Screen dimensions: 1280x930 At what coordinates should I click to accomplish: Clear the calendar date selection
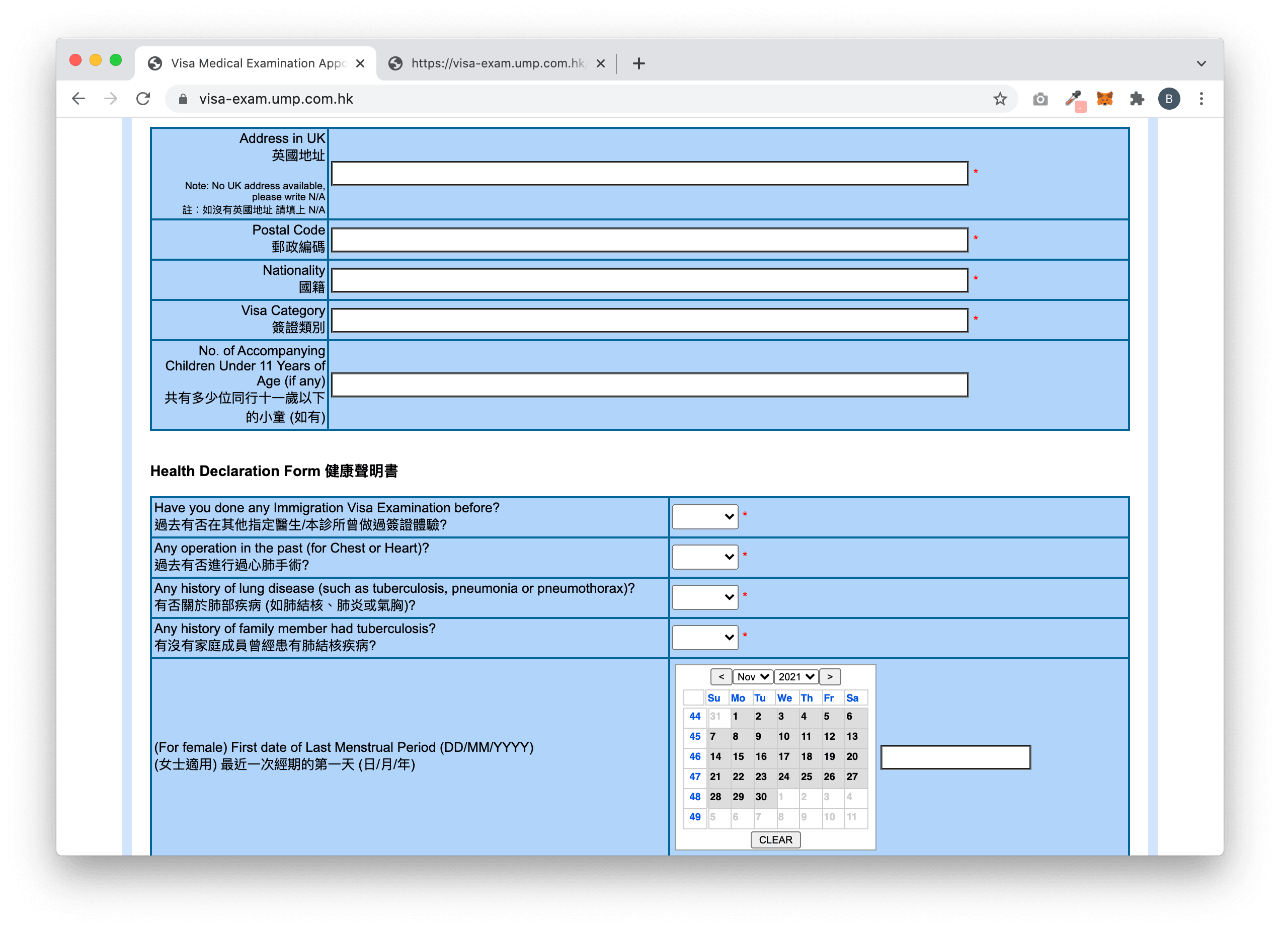pyautogui.click(x=776, y=840)
